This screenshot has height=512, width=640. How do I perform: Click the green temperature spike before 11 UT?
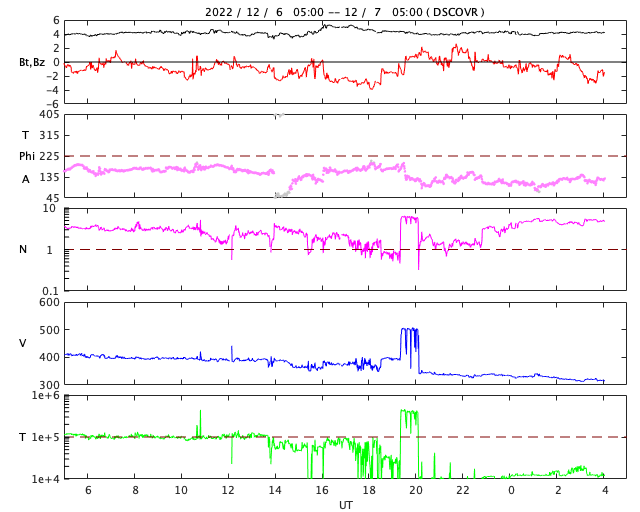(200, 424)
